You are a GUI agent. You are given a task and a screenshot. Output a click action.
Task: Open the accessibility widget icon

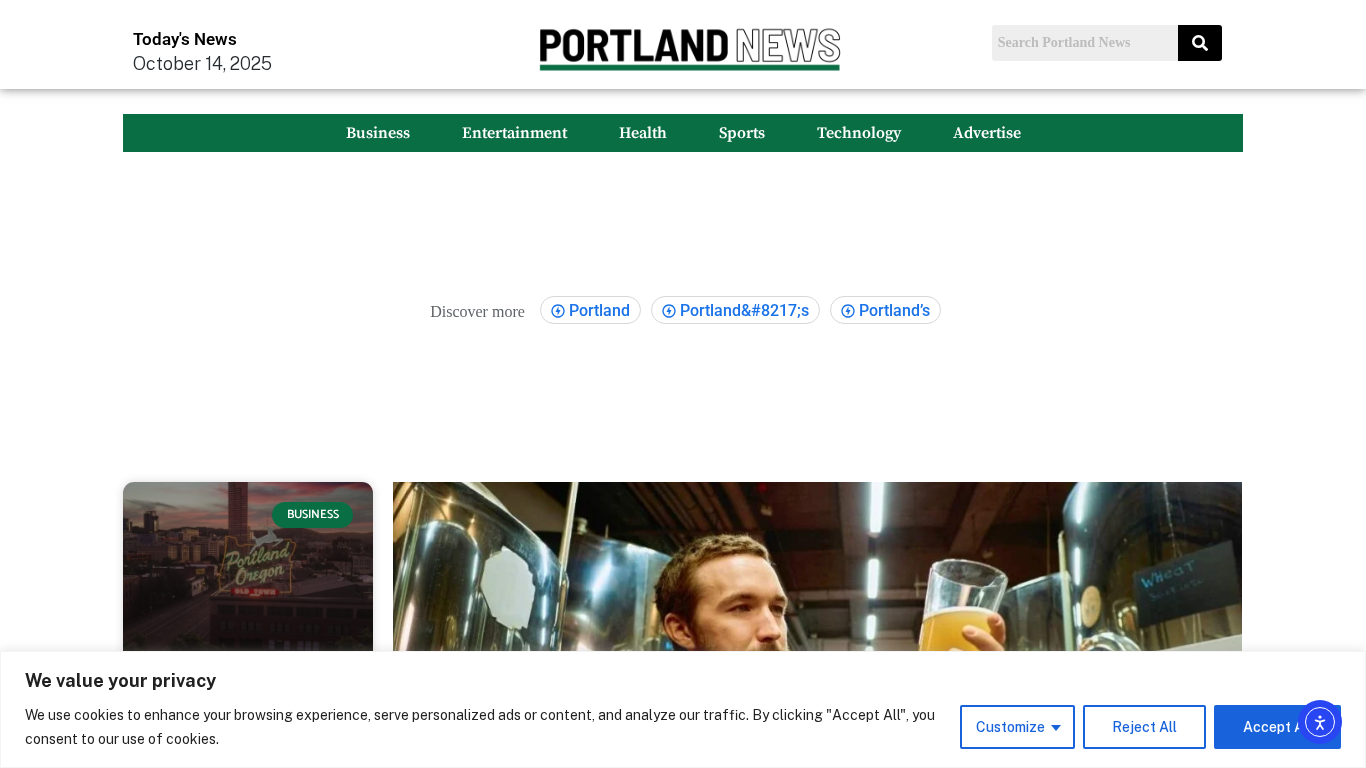[x=1320, y=721]
